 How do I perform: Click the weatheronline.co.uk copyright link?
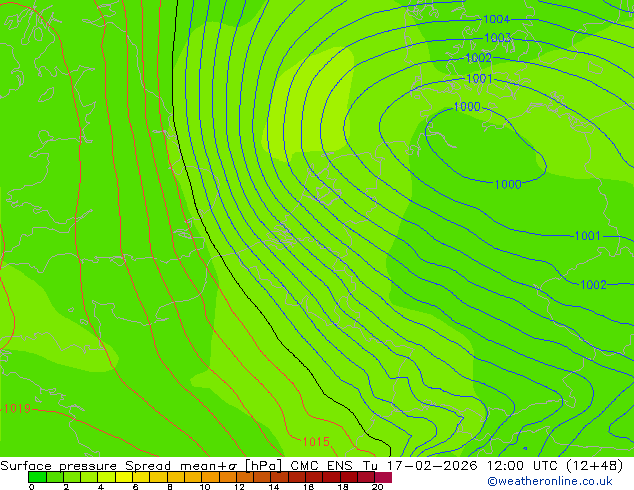point(550,481)
